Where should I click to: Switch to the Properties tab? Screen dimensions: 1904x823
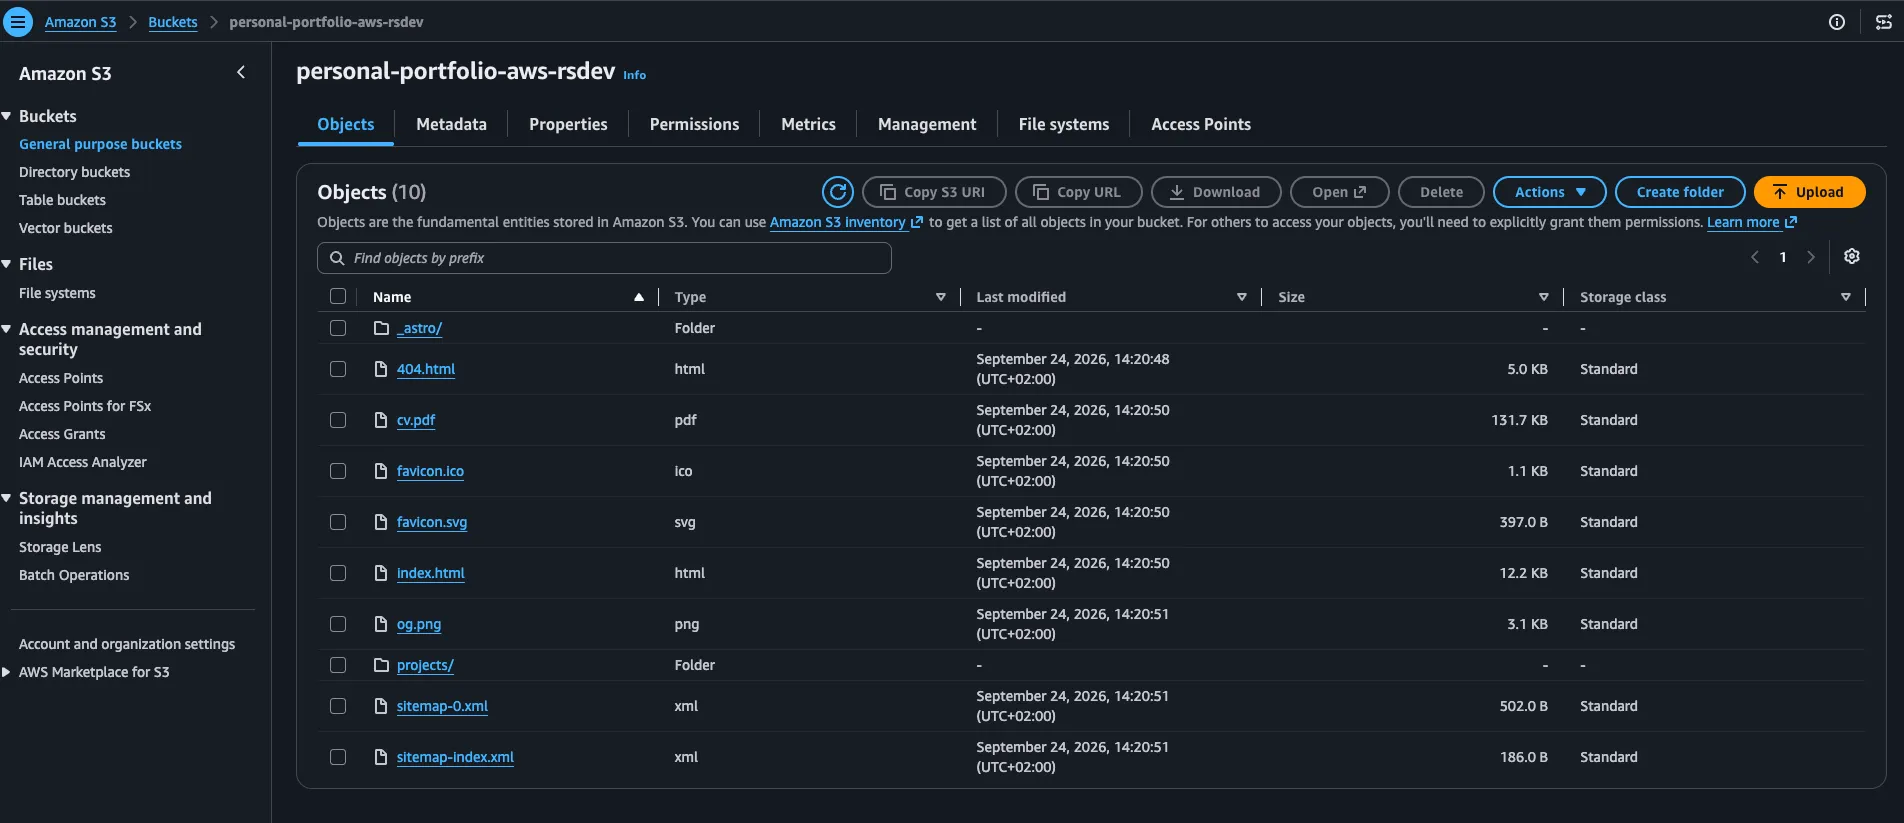tap(568, 124)
